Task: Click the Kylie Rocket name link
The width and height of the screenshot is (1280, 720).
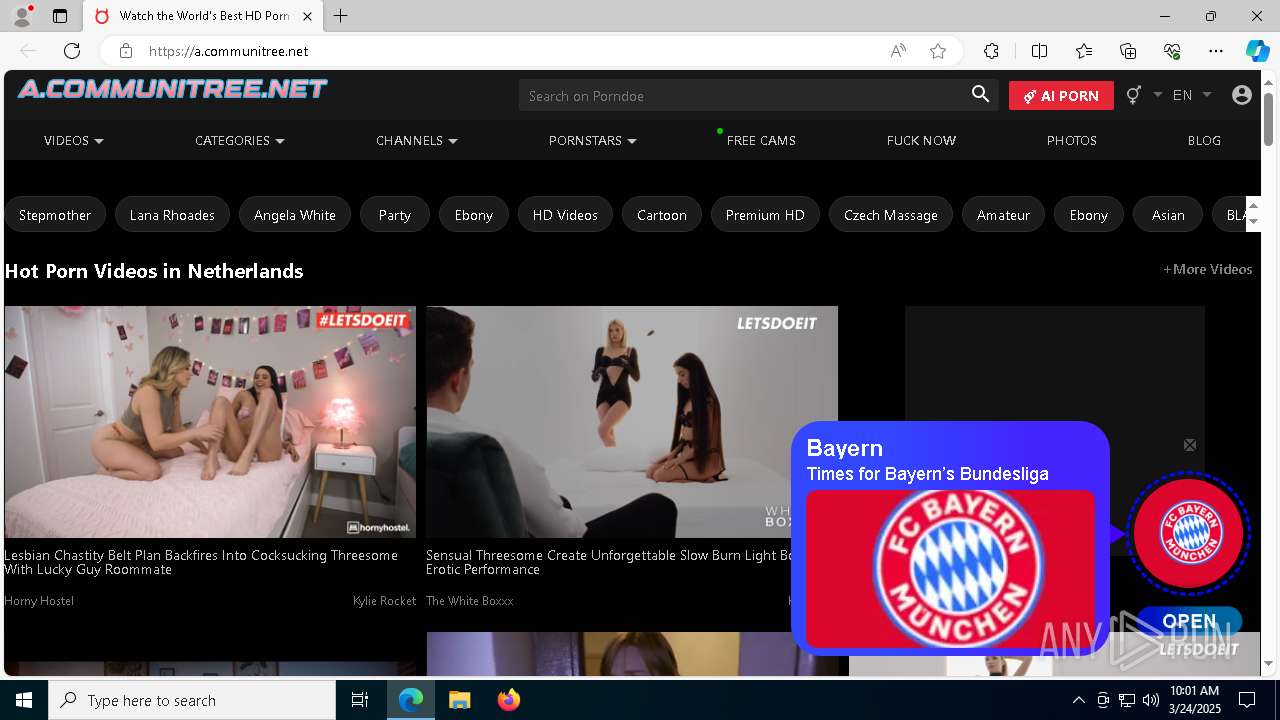Action: click(384, 601)
